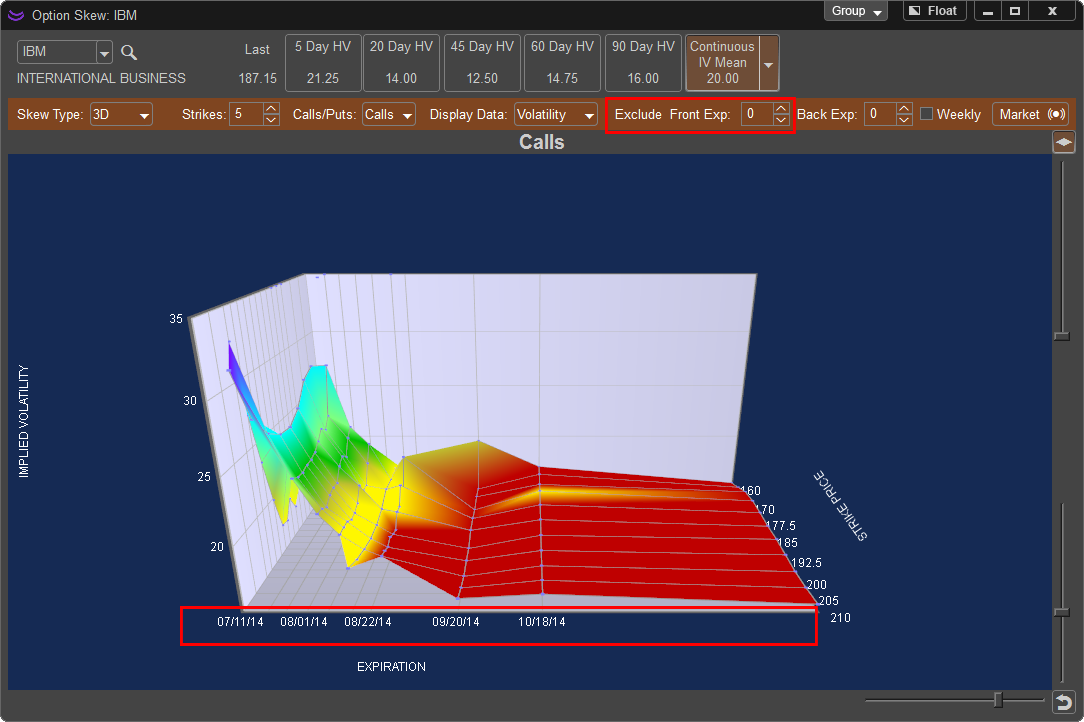
Task: Select the 20 Day HV box
Action: coord(401,63)
